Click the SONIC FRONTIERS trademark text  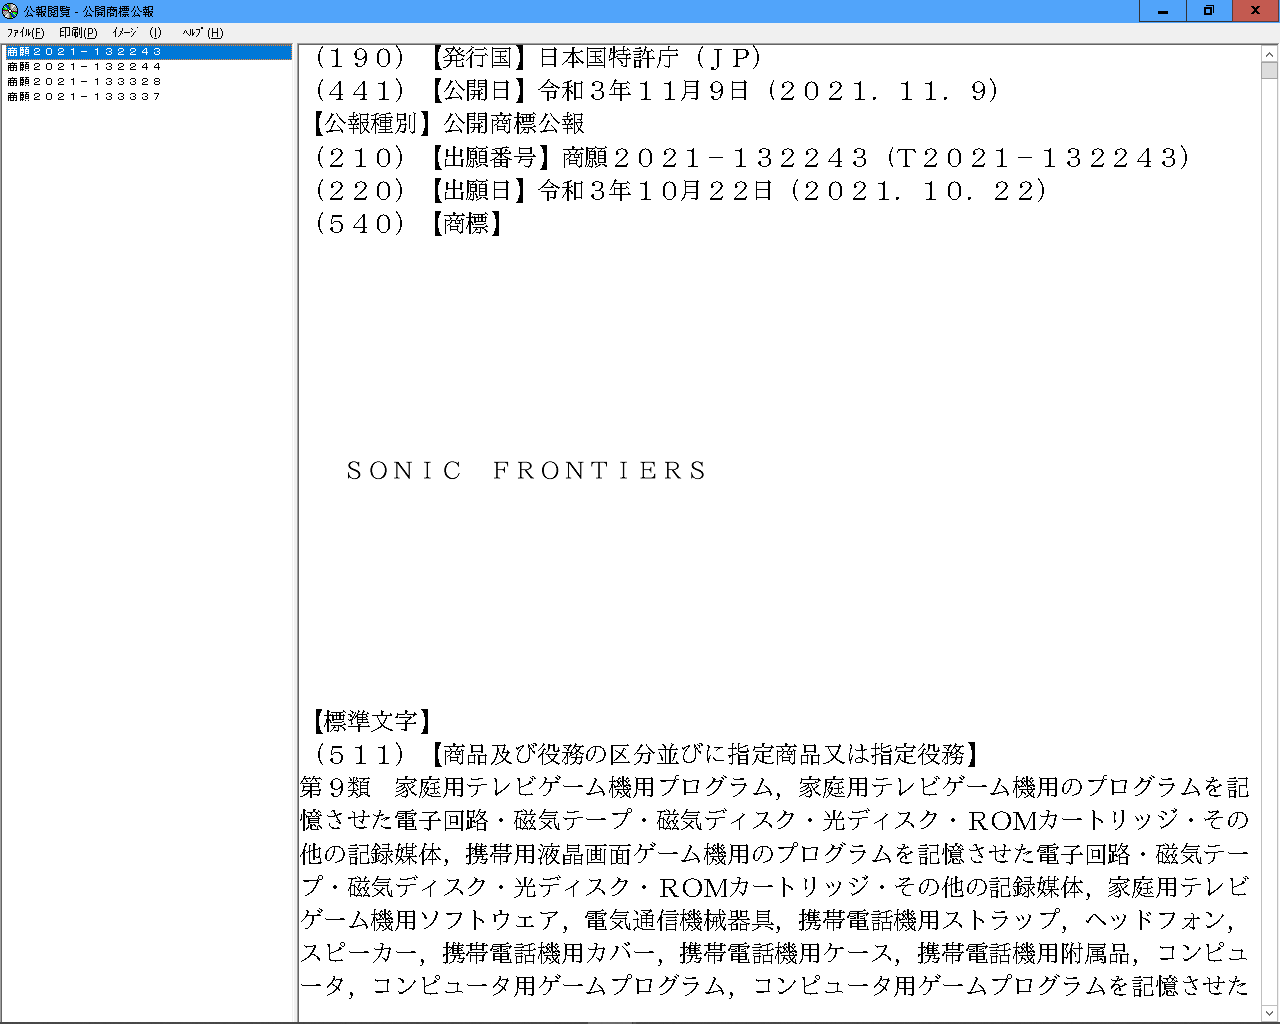pos(527,471)
